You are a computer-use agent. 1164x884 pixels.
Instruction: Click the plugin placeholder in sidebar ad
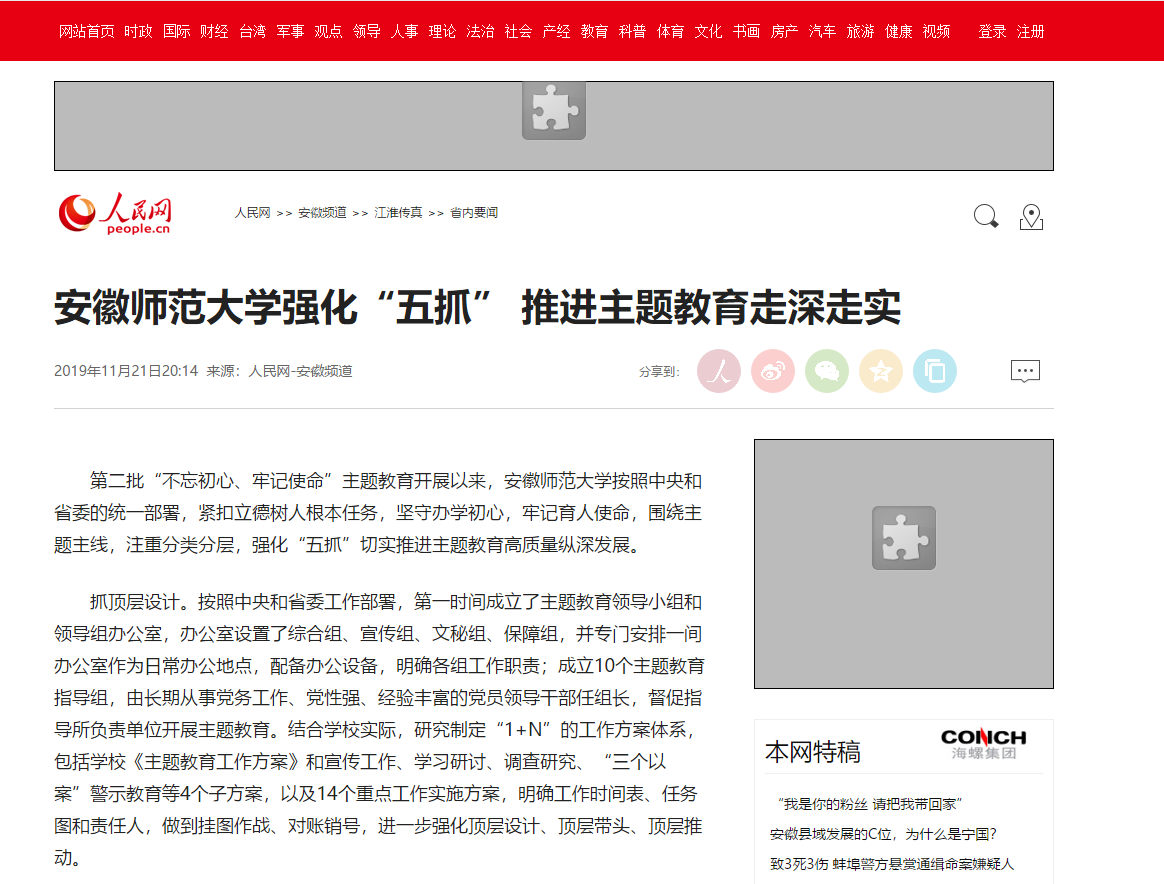(903, 538)
